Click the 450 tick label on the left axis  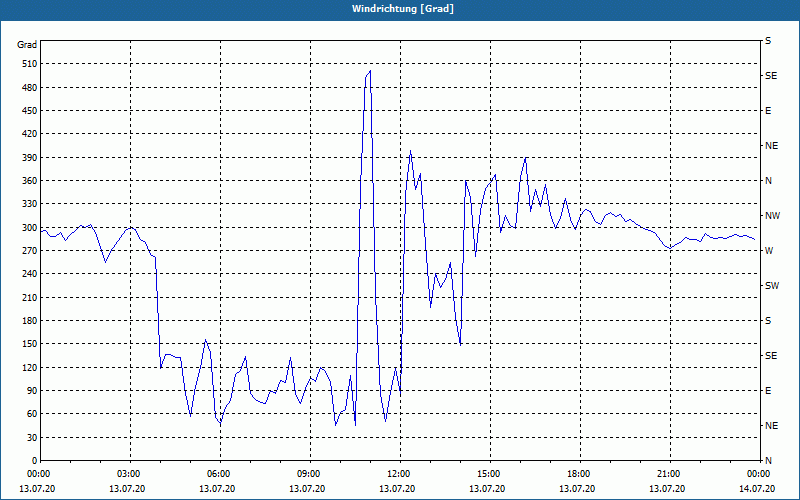[27, 111]
